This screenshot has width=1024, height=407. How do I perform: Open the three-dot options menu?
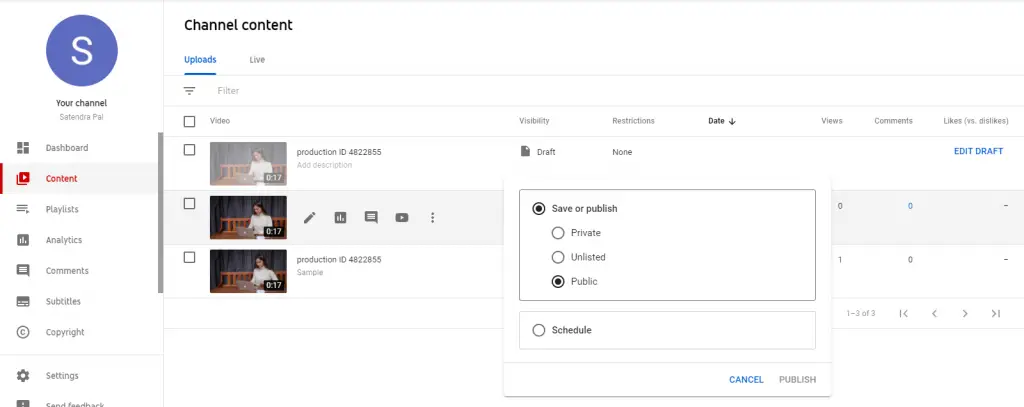(x=432, y=218)
